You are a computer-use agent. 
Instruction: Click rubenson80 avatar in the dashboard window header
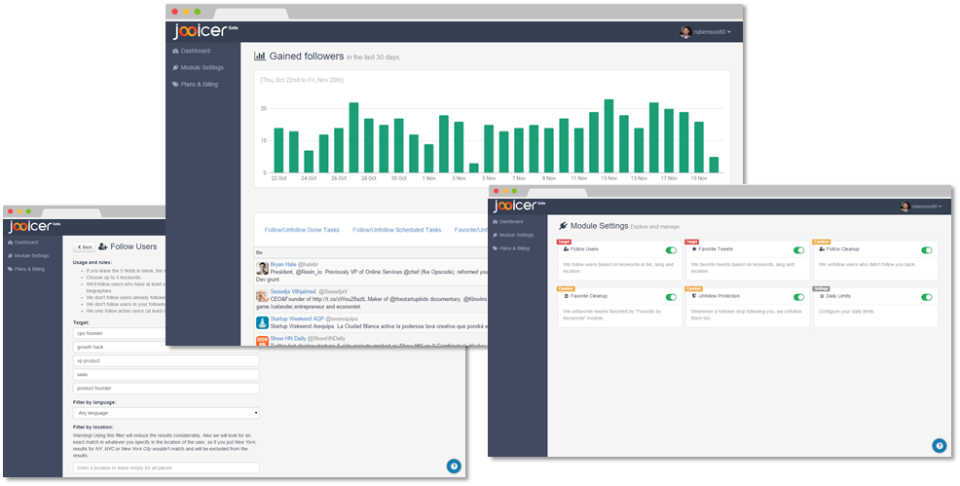[x=686, y=32]
